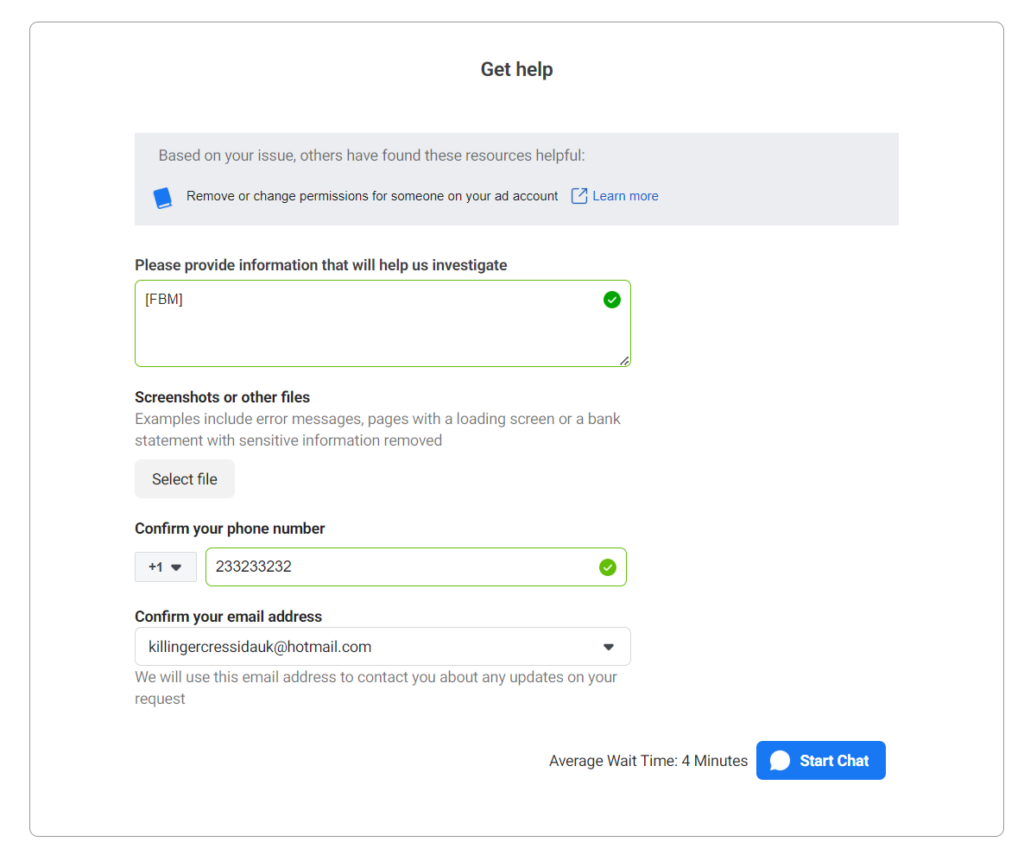Click the Average Wait Time text
This screenshot has height=861, width=1024.
point(648,761)
